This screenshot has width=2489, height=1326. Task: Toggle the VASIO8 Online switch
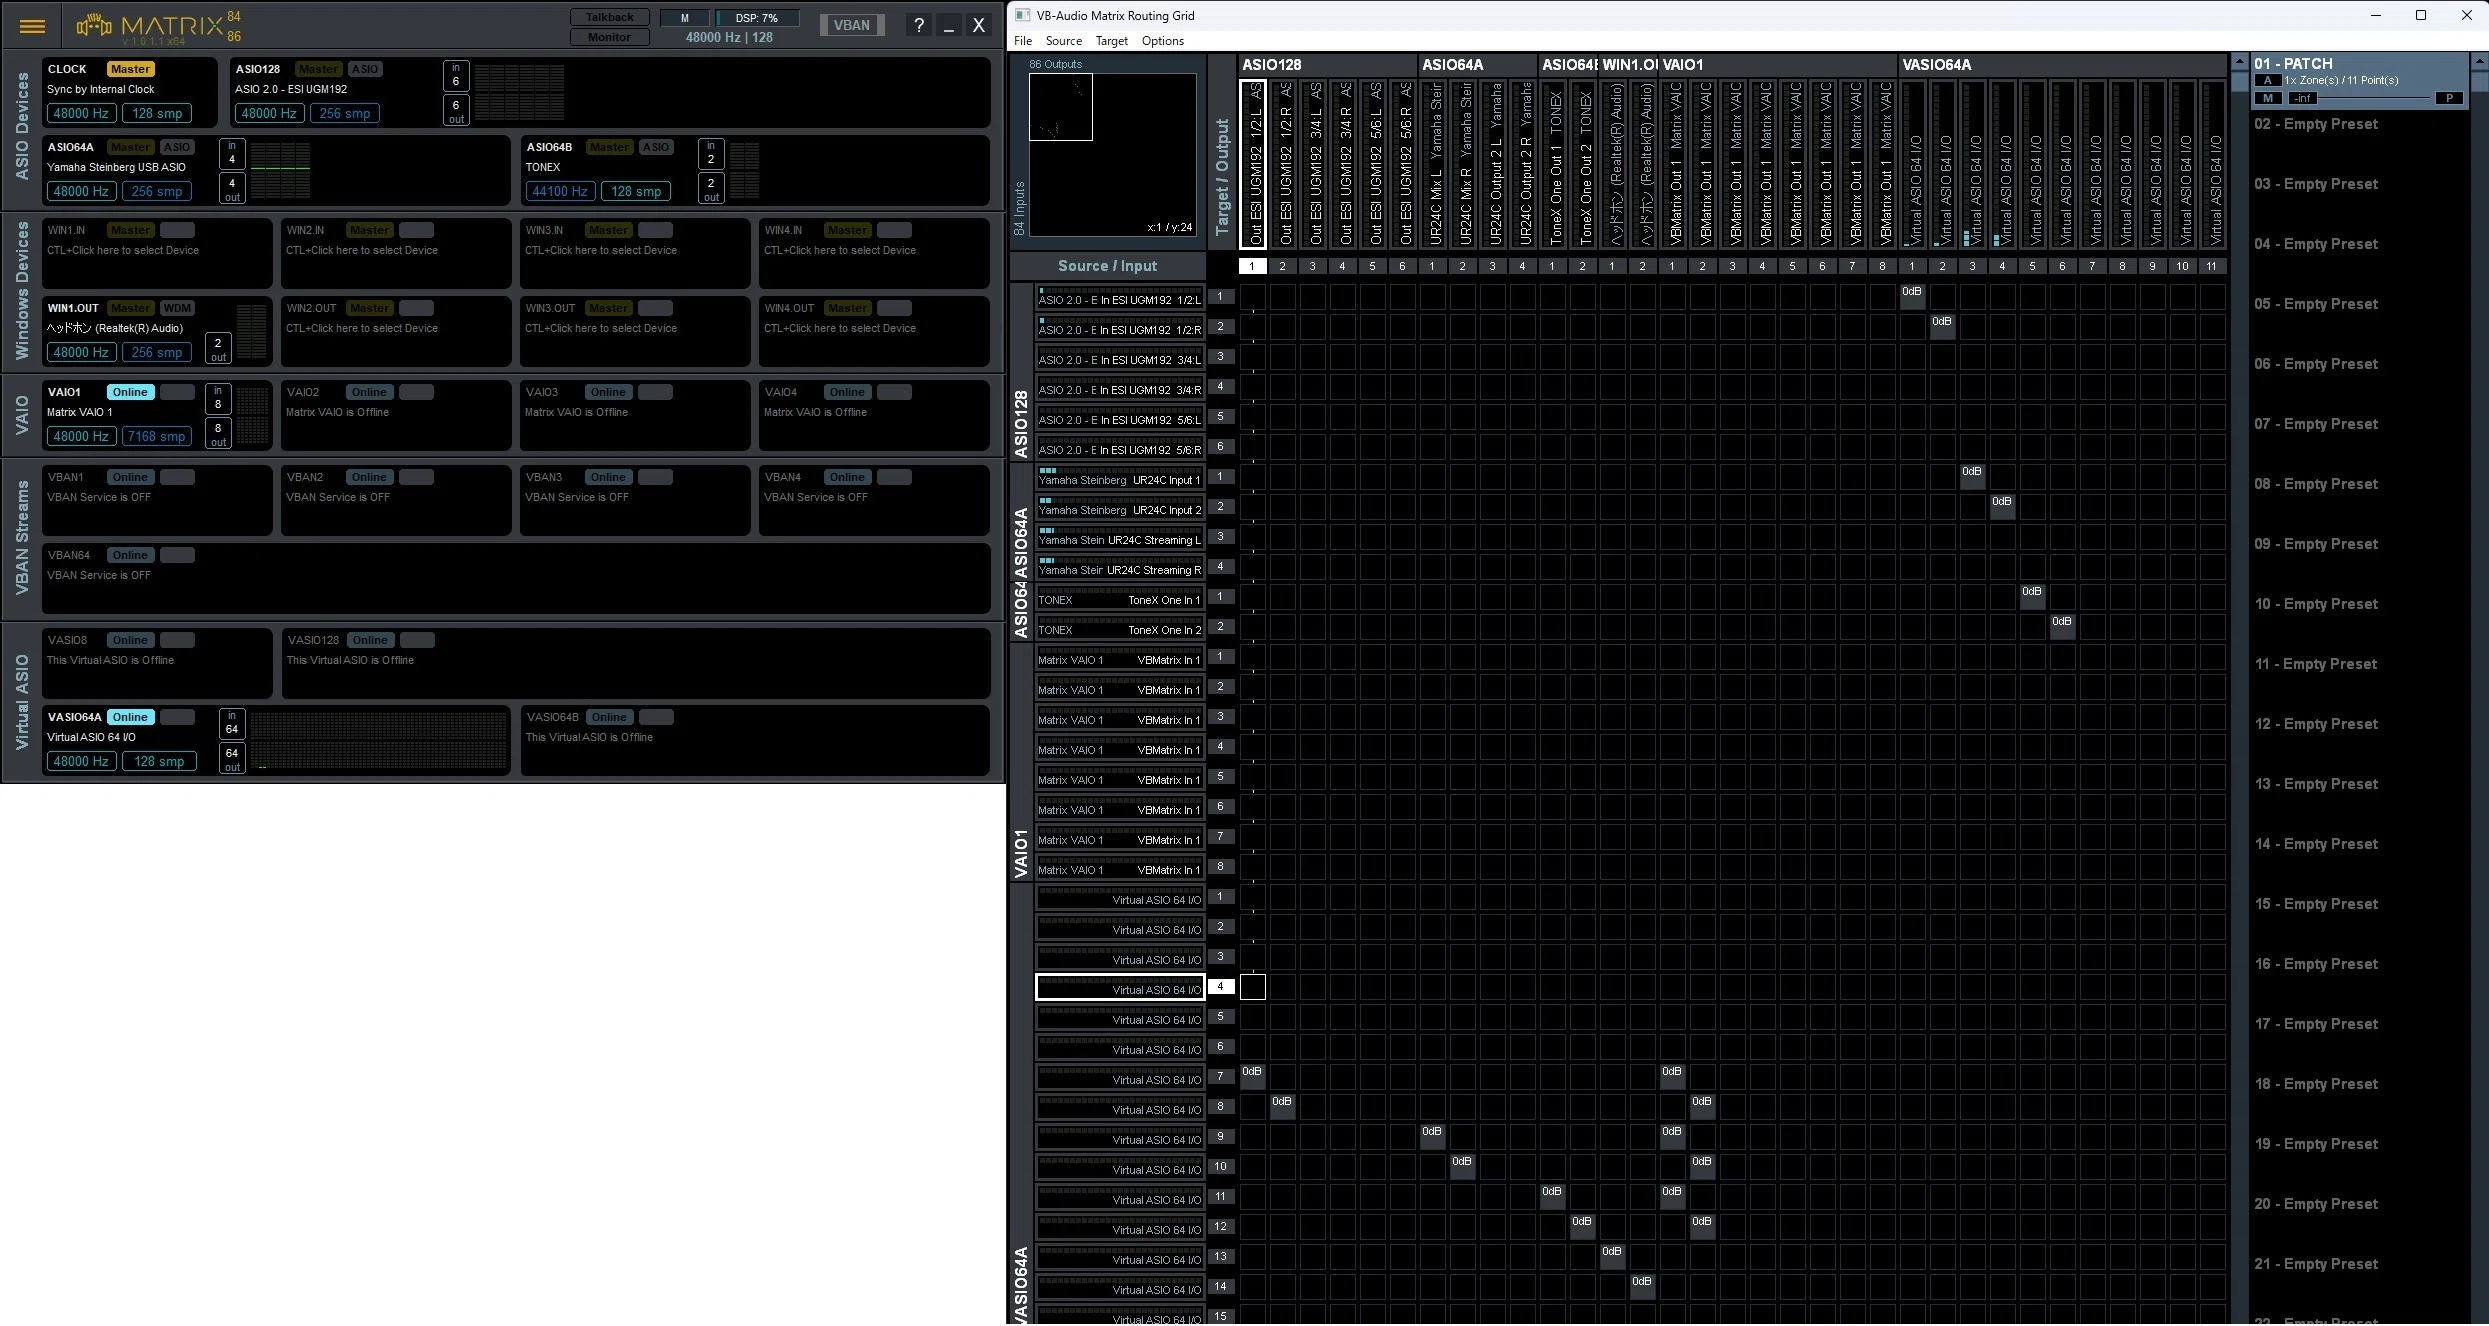tap(130, 640)
